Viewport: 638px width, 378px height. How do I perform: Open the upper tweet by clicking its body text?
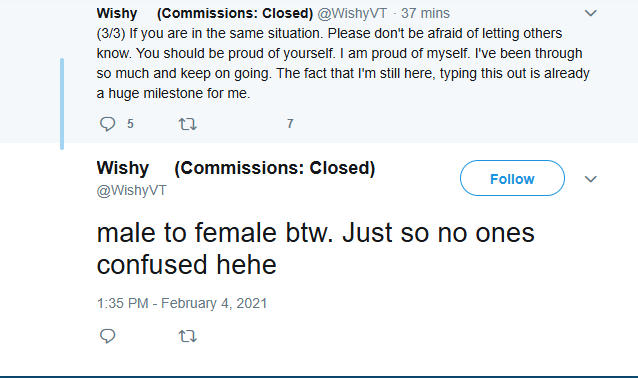coord(343,63)
